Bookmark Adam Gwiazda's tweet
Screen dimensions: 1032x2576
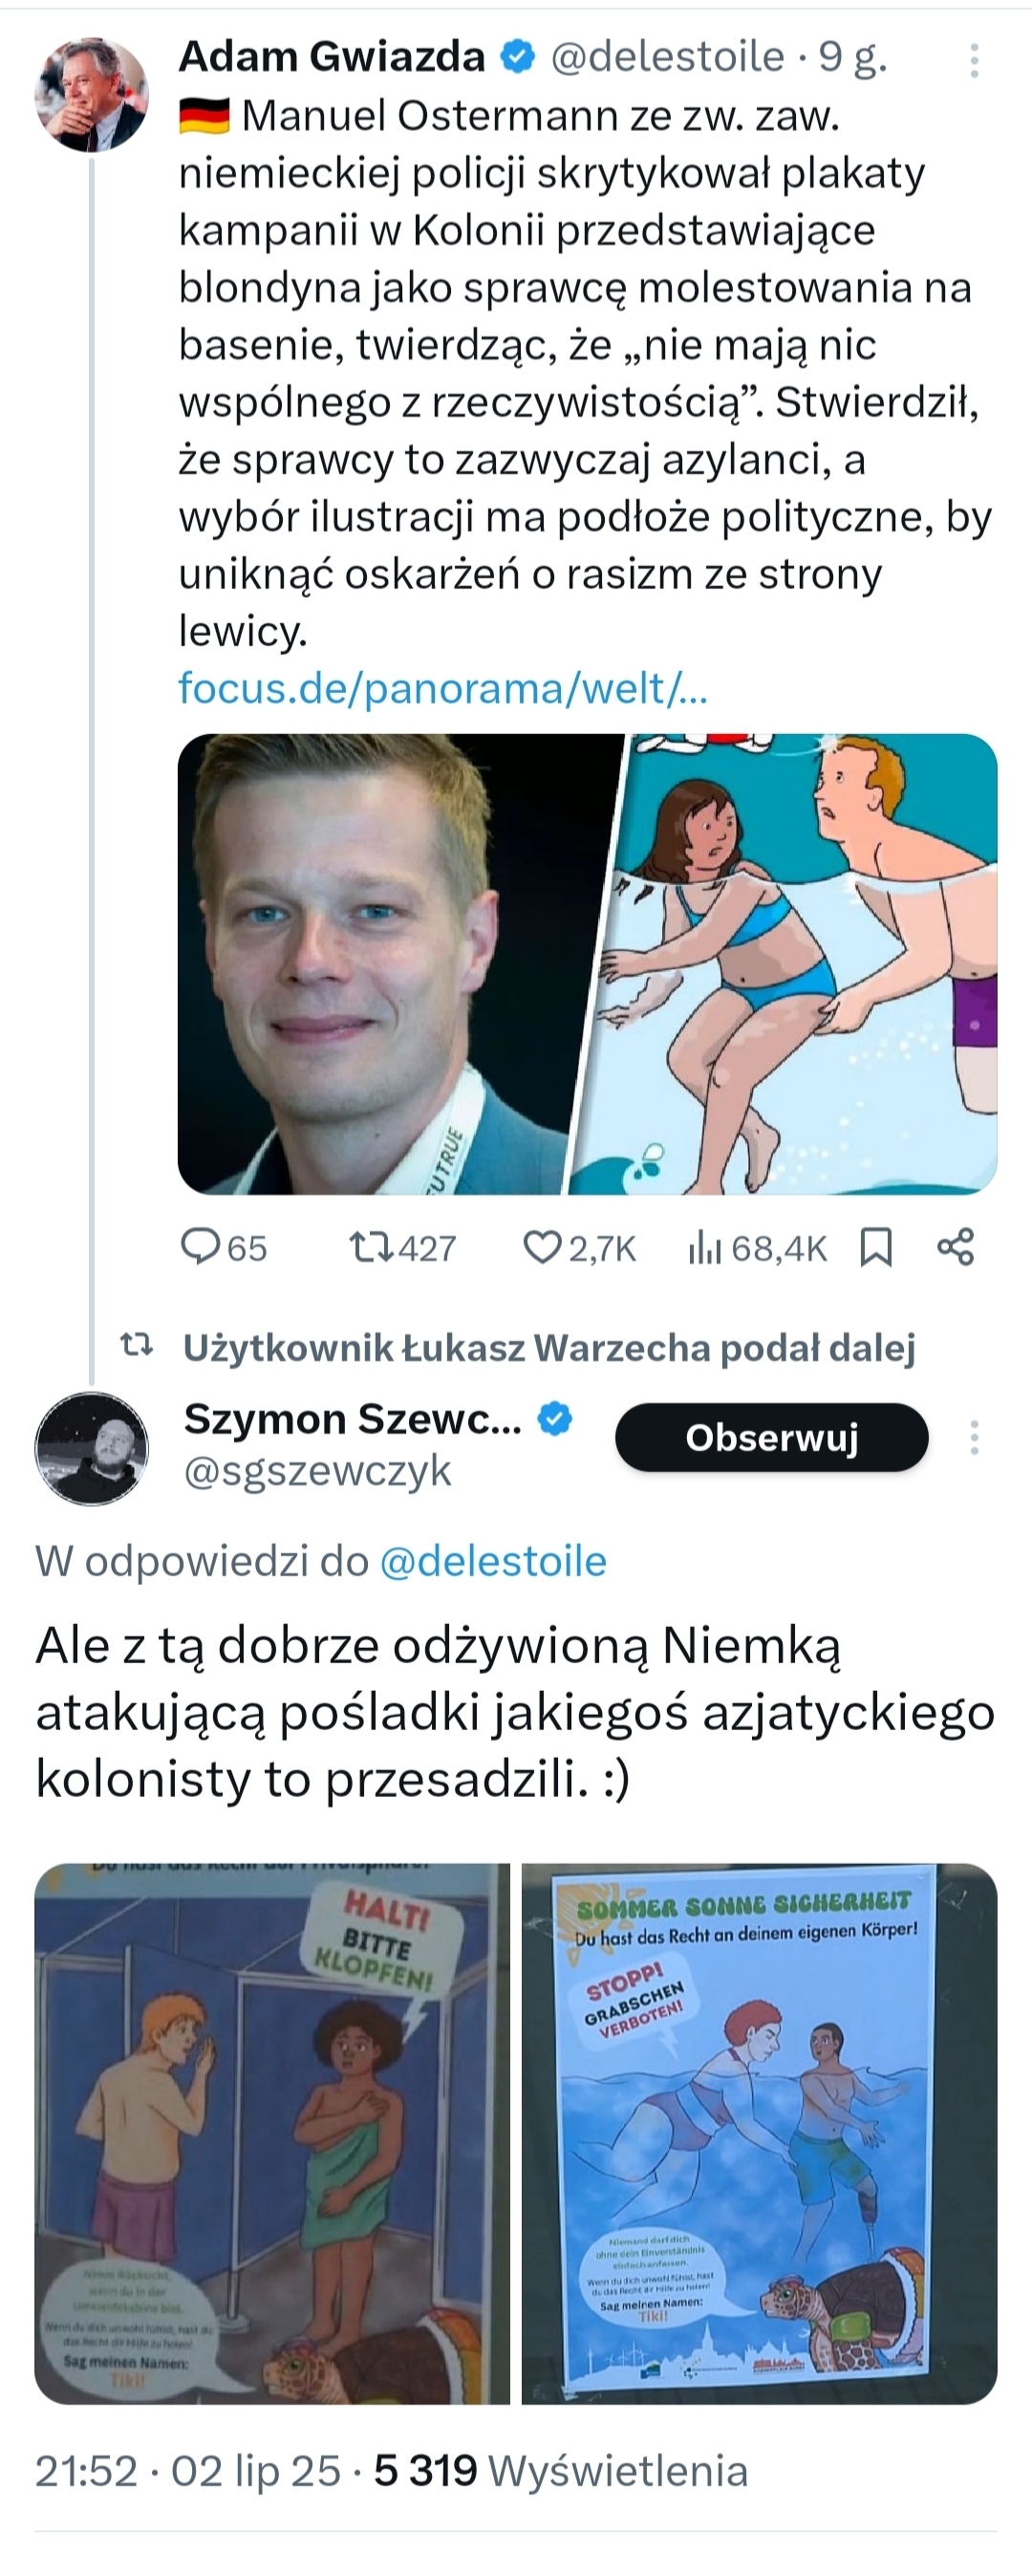876,1247
